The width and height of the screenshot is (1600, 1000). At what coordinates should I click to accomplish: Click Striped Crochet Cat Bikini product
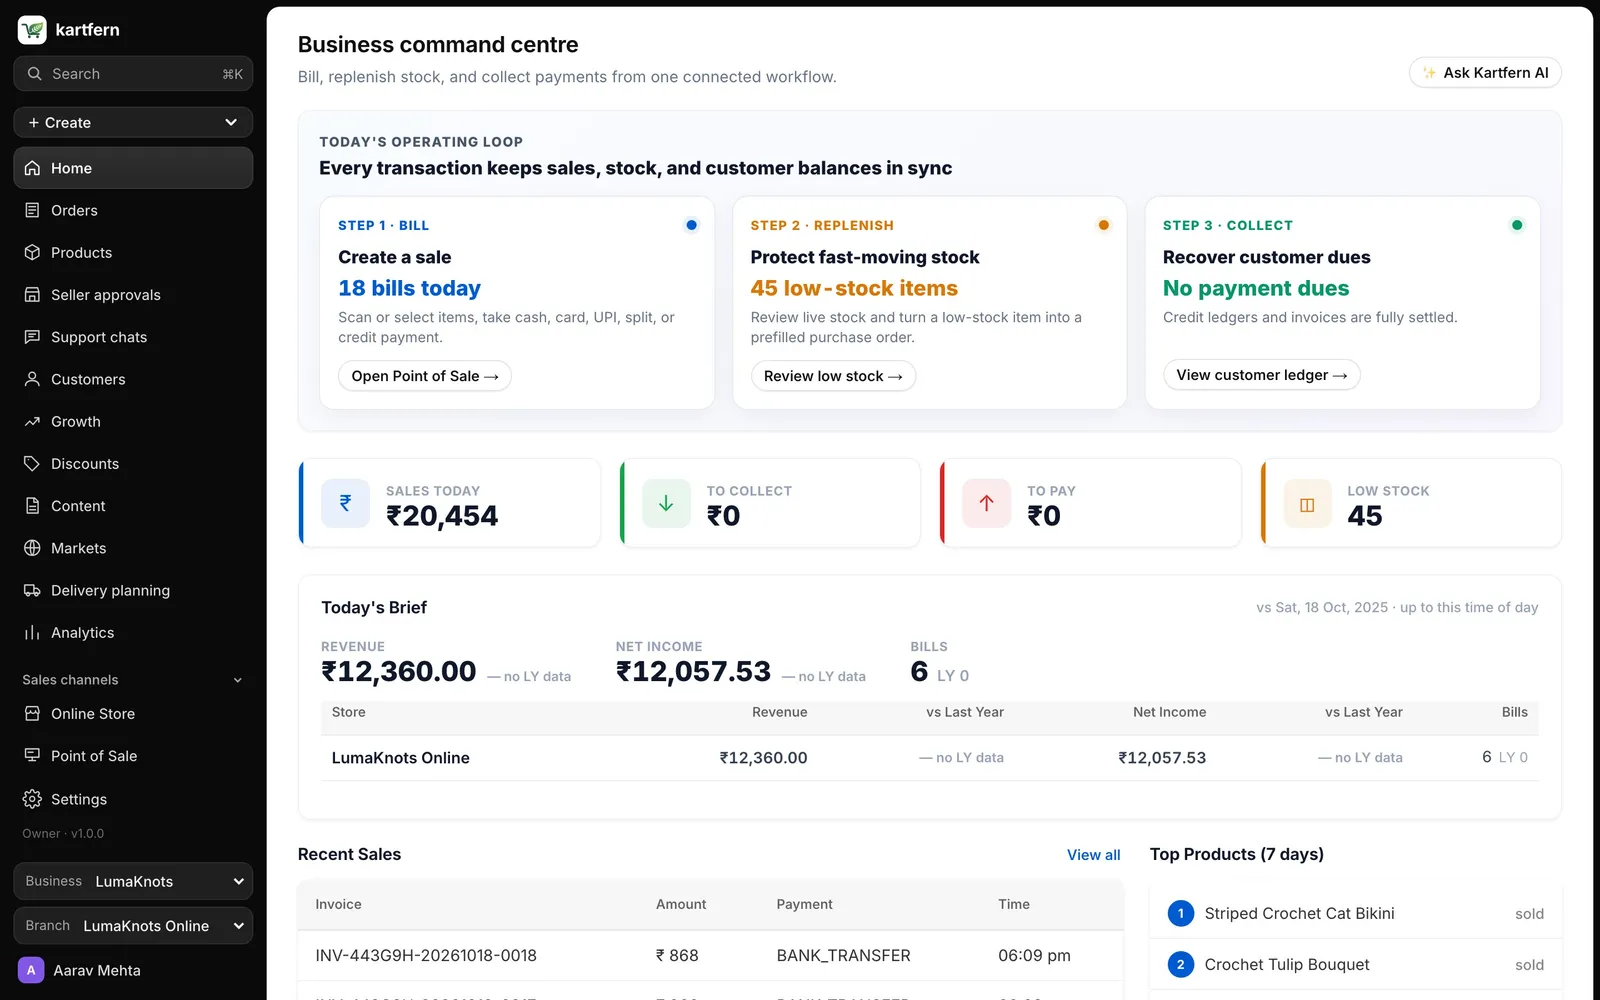pos(1299,913)
